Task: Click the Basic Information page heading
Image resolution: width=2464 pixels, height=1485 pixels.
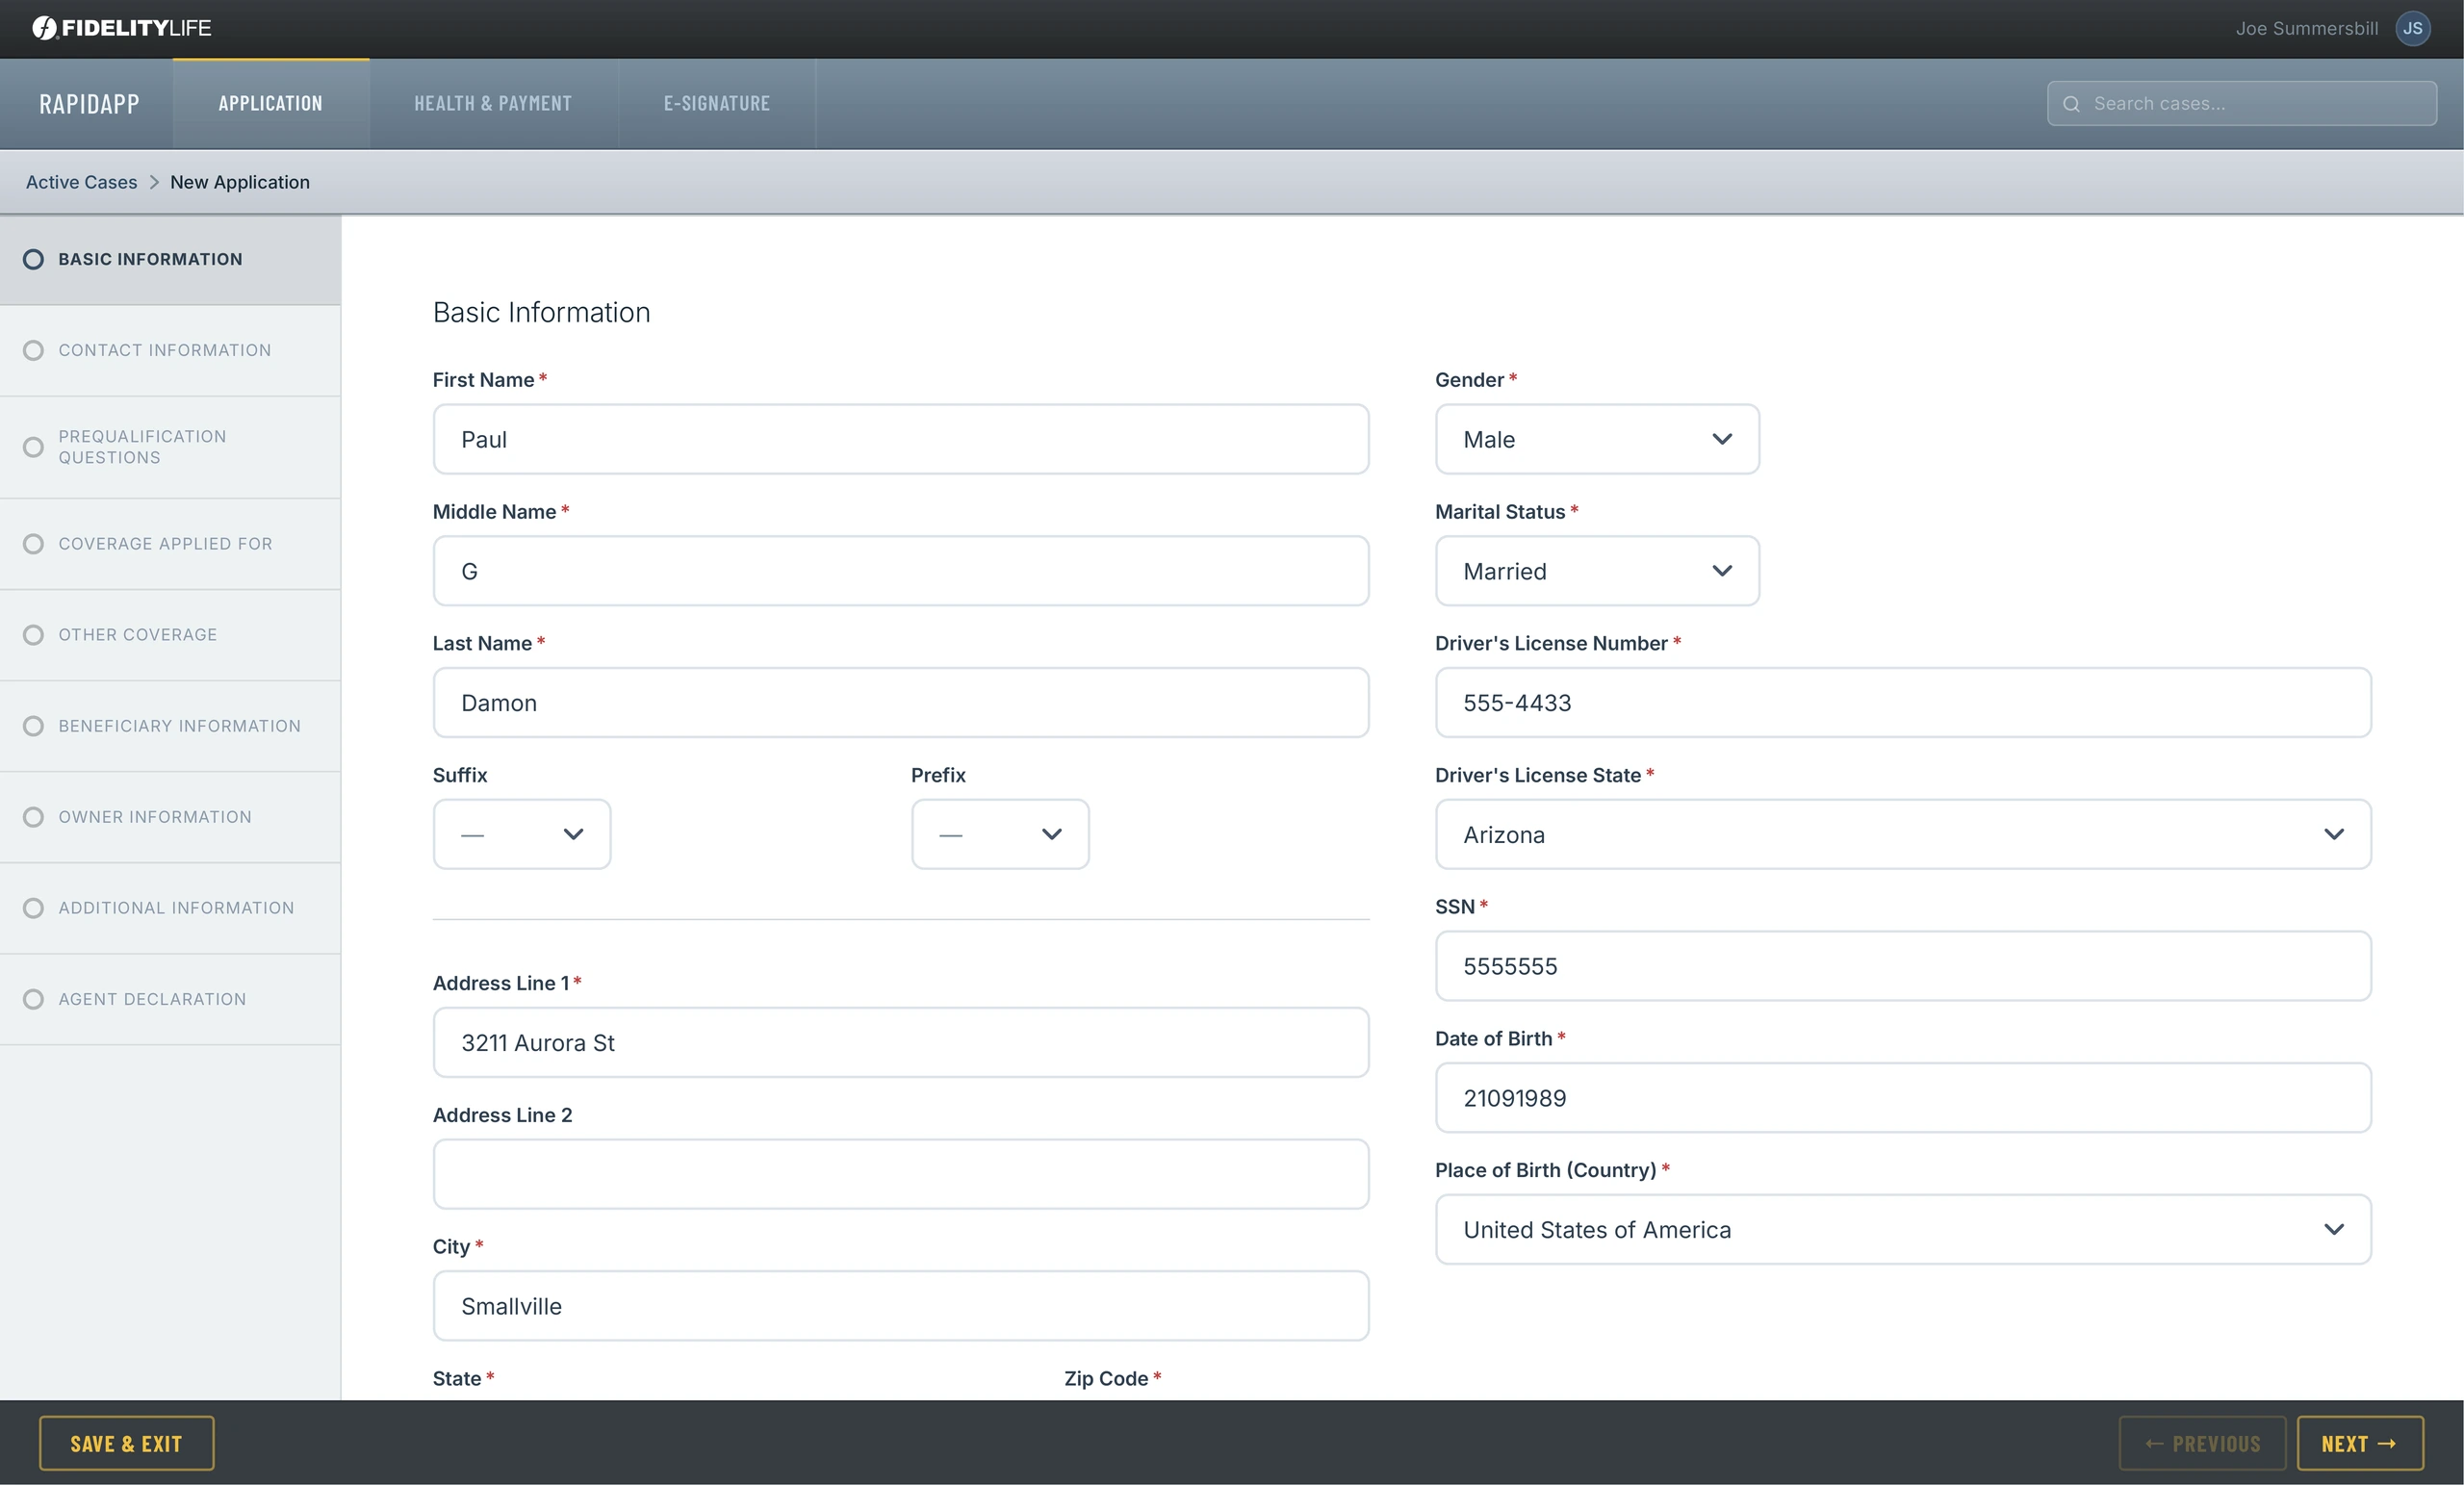Action: 541,312
